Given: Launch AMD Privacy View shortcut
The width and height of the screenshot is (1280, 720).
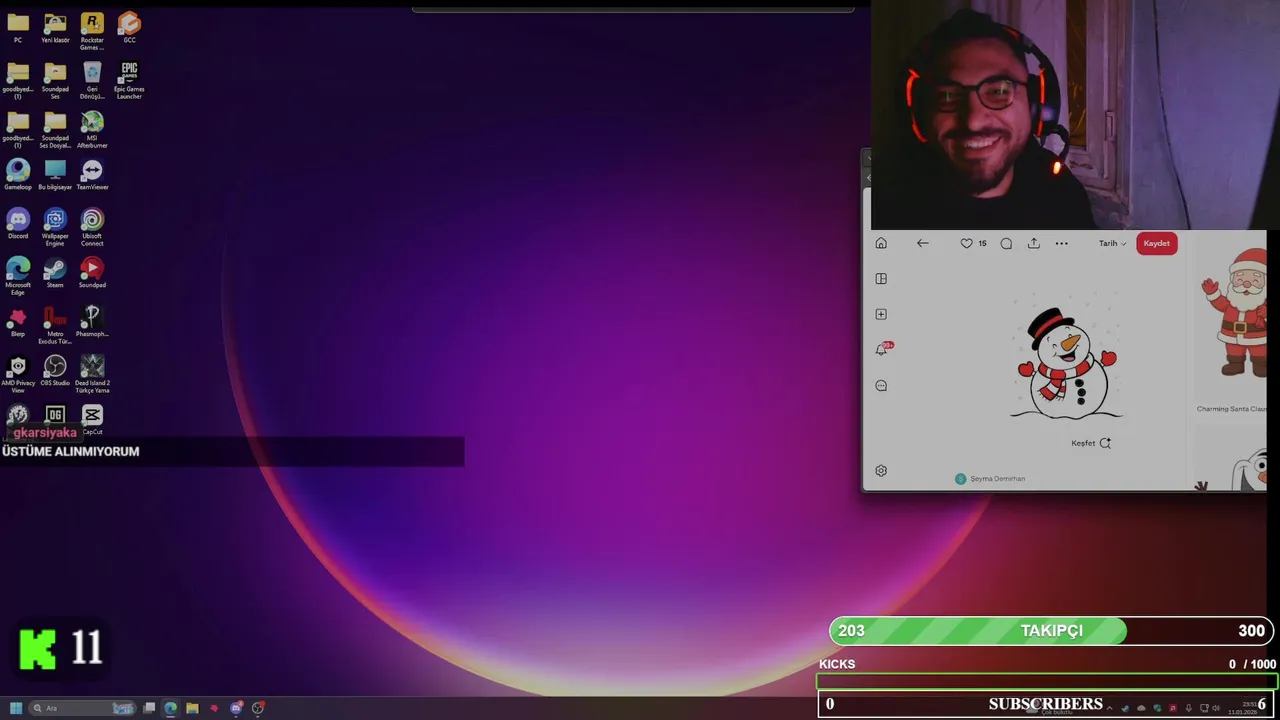Looking at the screenshot, I should coord(18,373).
